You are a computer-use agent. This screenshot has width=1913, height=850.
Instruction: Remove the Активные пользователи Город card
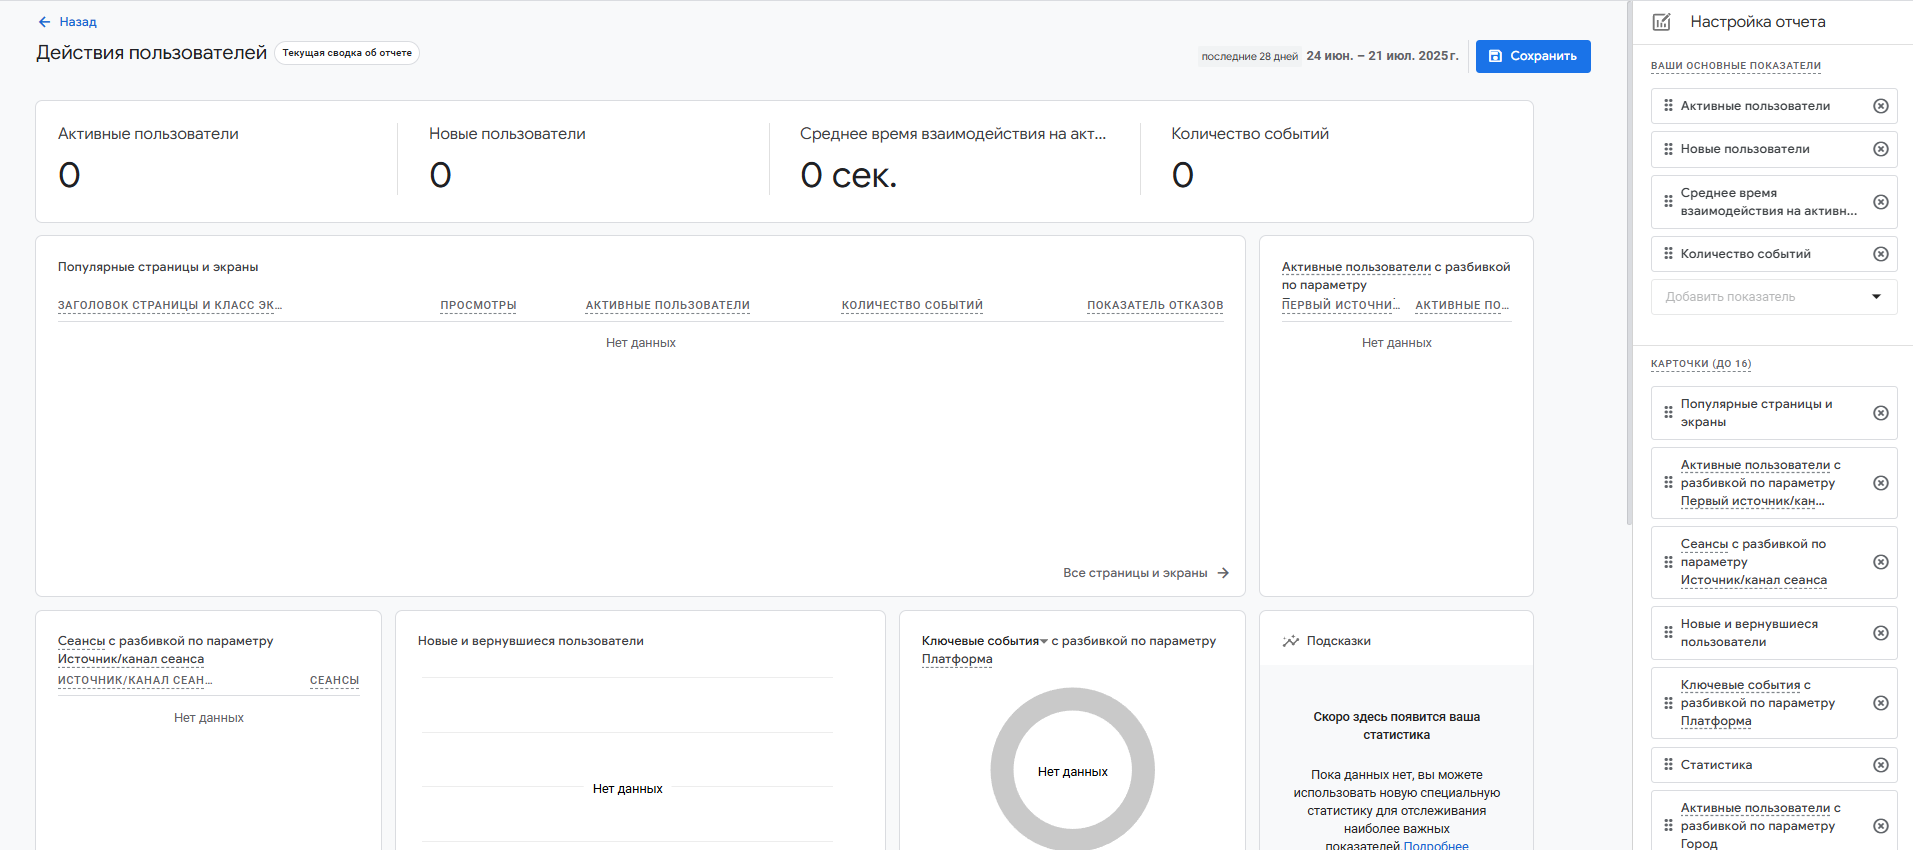tap(1881, 826)
